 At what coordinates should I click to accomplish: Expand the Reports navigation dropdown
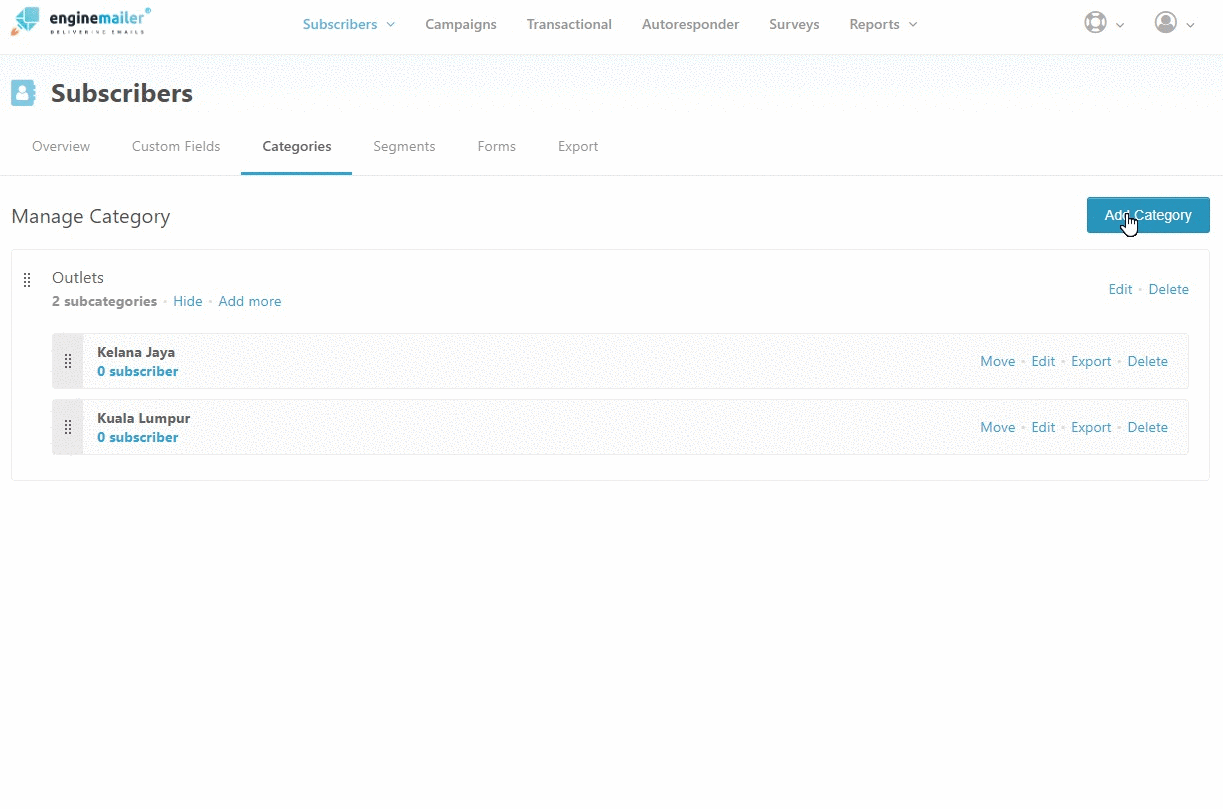click(883, 24)
